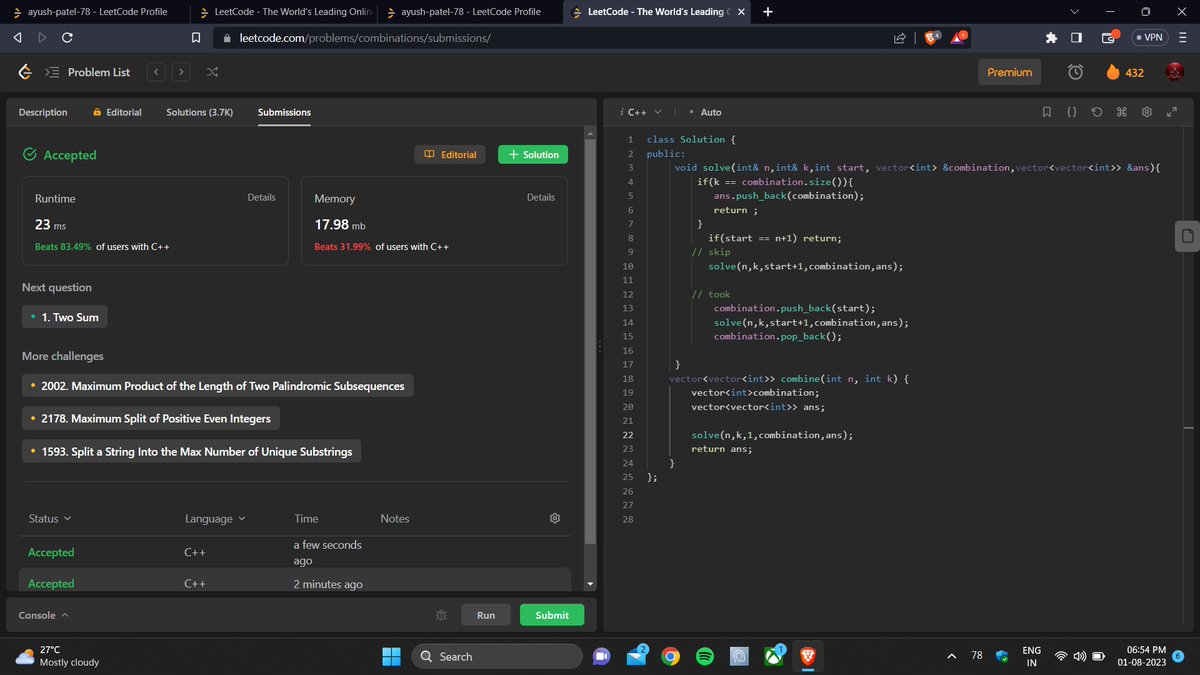Viewport: 1200px width, 675px height.
Task: Open the submissions table settings gear
Action: pyautogui.click(x=555, y=518)
